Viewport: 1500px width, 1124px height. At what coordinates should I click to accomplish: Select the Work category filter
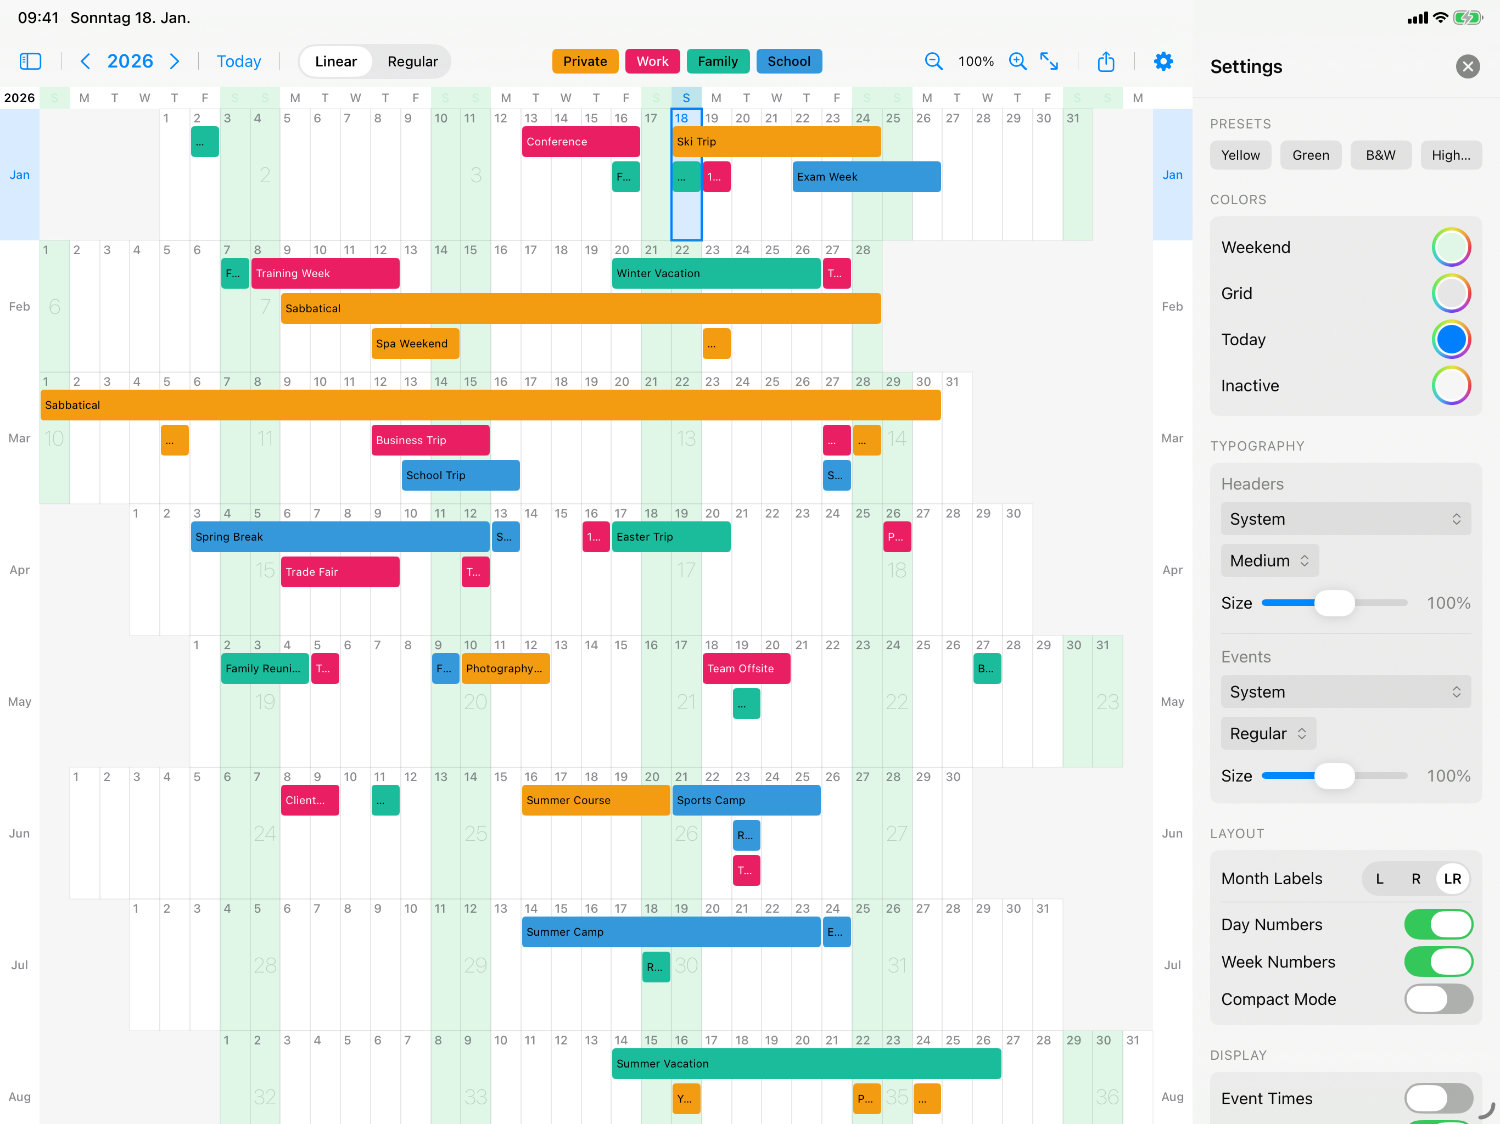(652, 61)
